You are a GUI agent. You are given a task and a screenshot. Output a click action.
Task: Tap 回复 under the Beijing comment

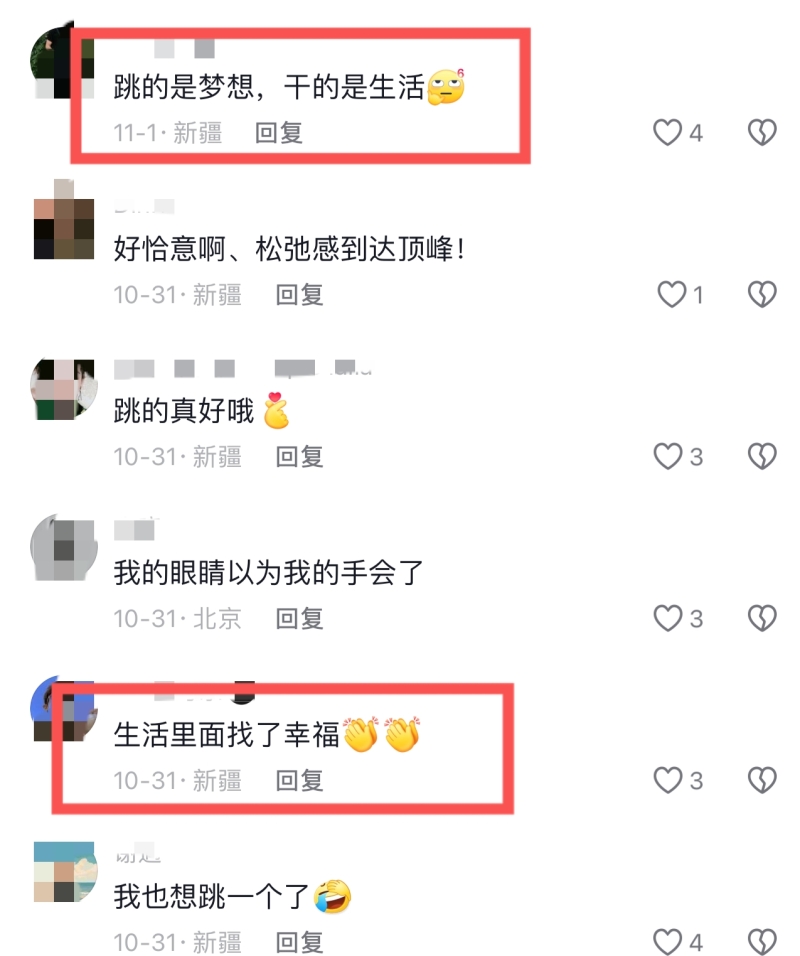point(299,619)
